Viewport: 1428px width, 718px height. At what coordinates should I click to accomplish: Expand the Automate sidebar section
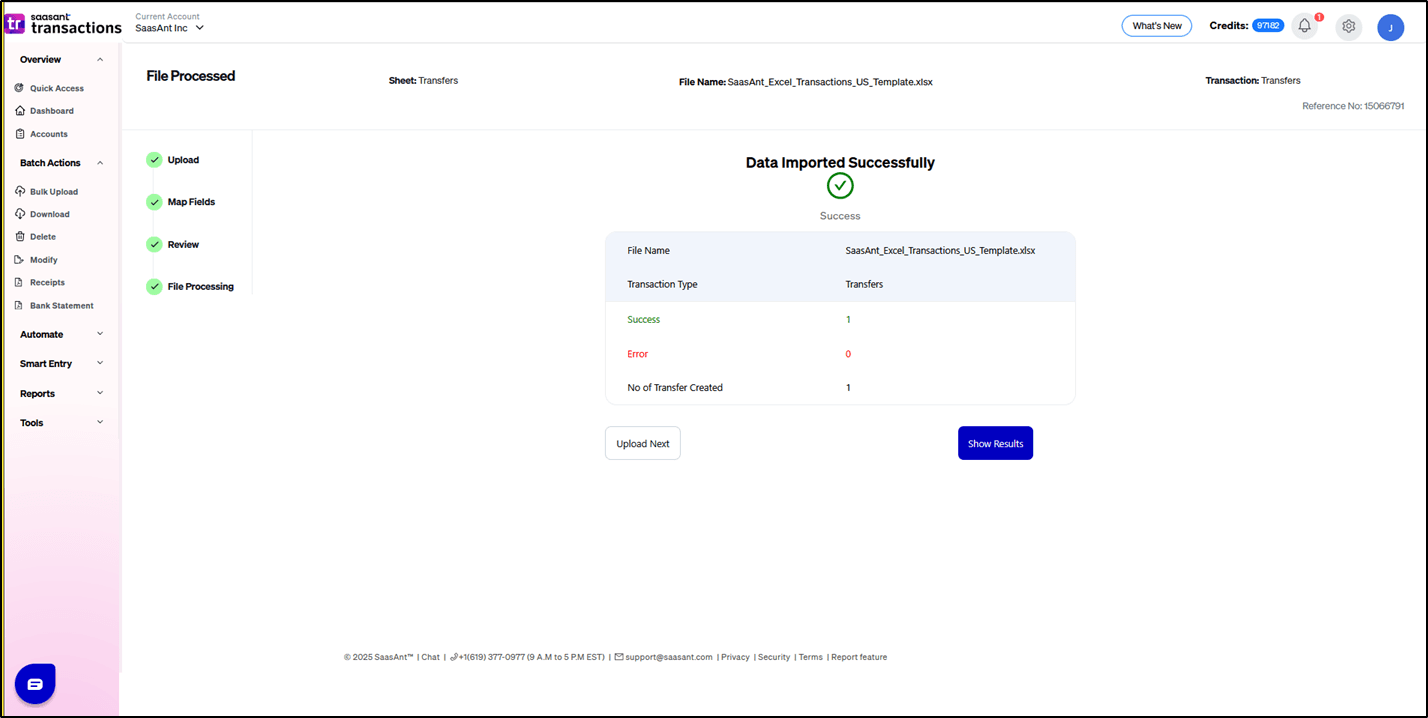tap(61, 334)
